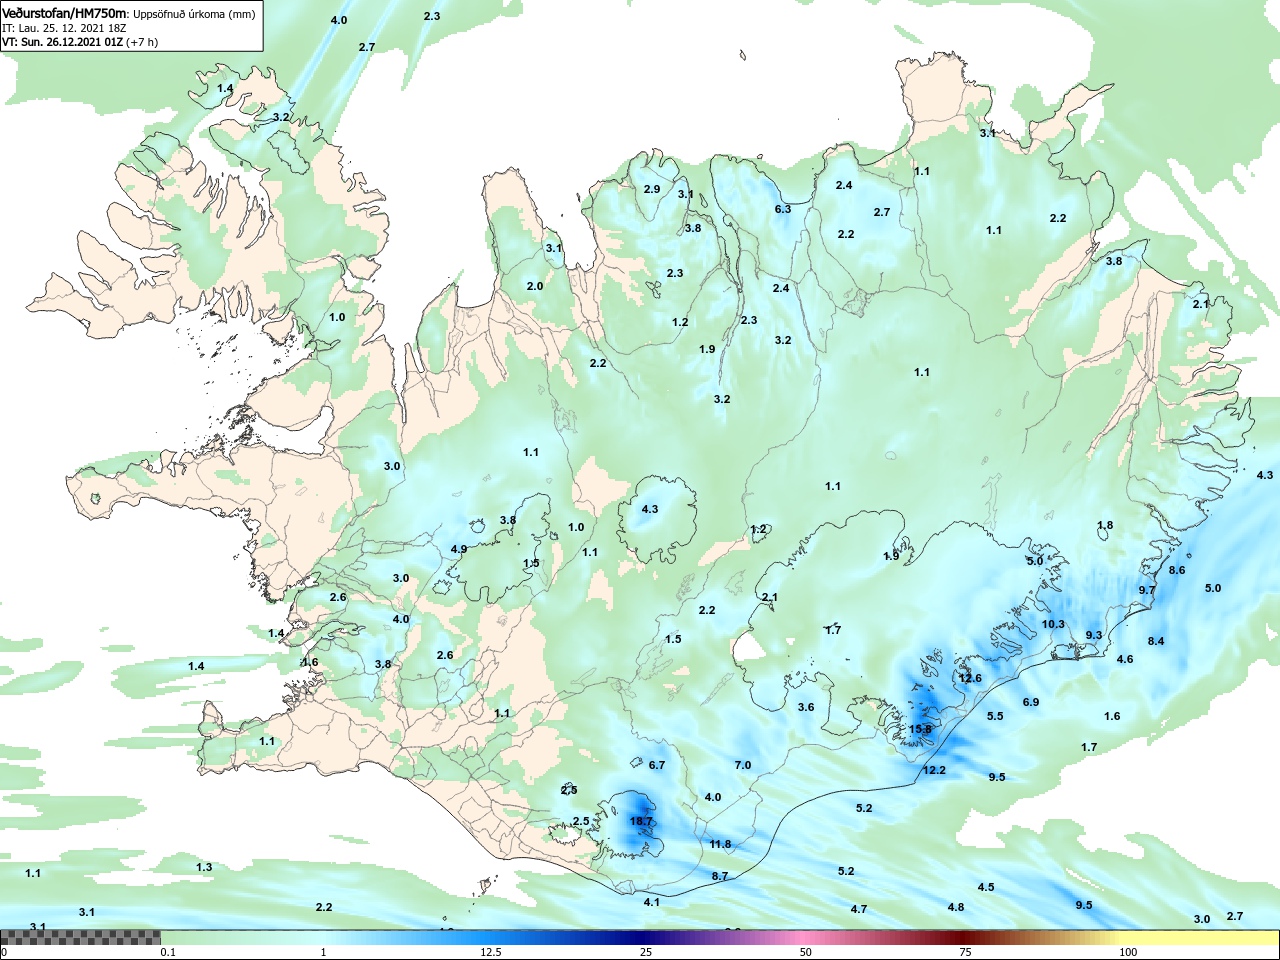Click the 12.5 mark on the color scale
This screenshot has width=1280, height=960.
tap(491, 953)
